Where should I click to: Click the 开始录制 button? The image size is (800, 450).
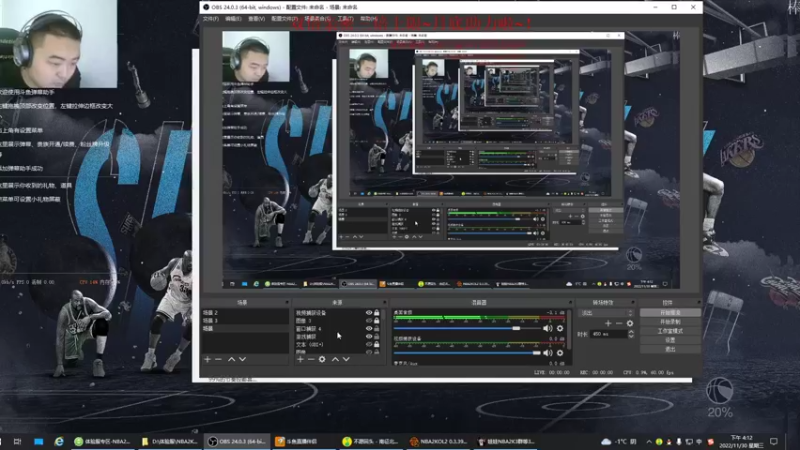tap(670, 322)
